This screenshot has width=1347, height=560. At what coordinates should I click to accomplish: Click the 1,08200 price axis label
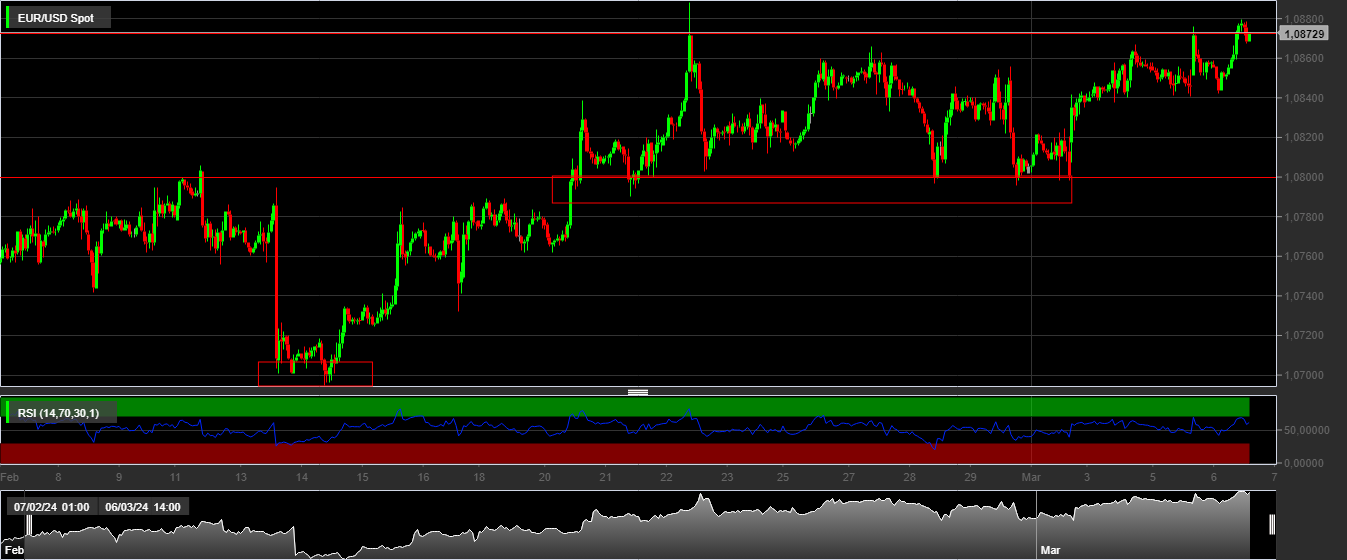[1304, 138]
